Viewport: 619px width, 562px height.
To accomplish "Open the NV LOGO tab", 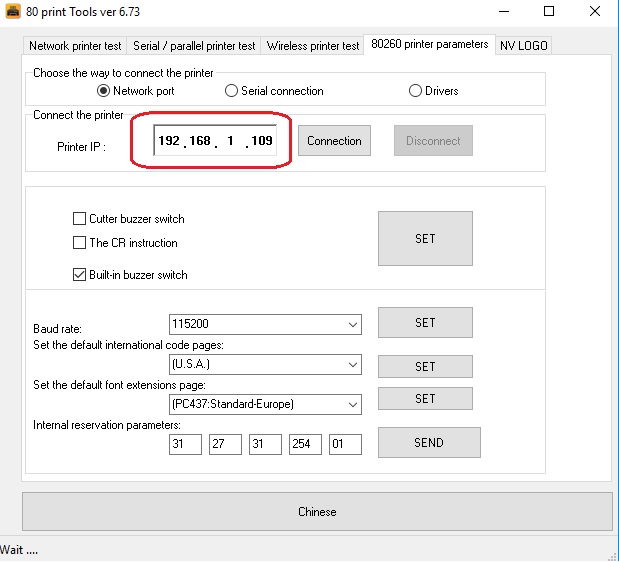I will [x=524, y=46].
